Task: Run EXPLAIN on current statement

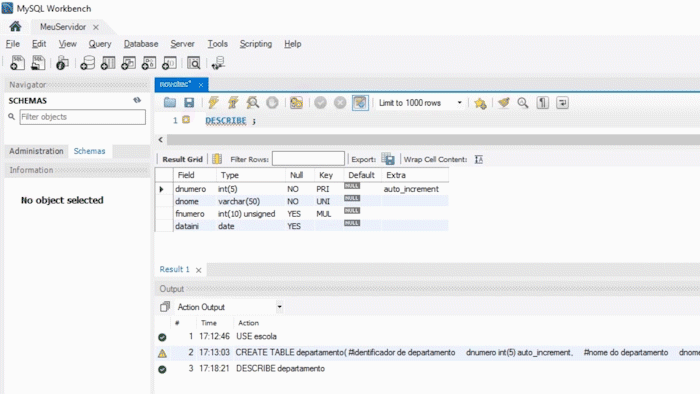Action: click(x=253, y=103)
